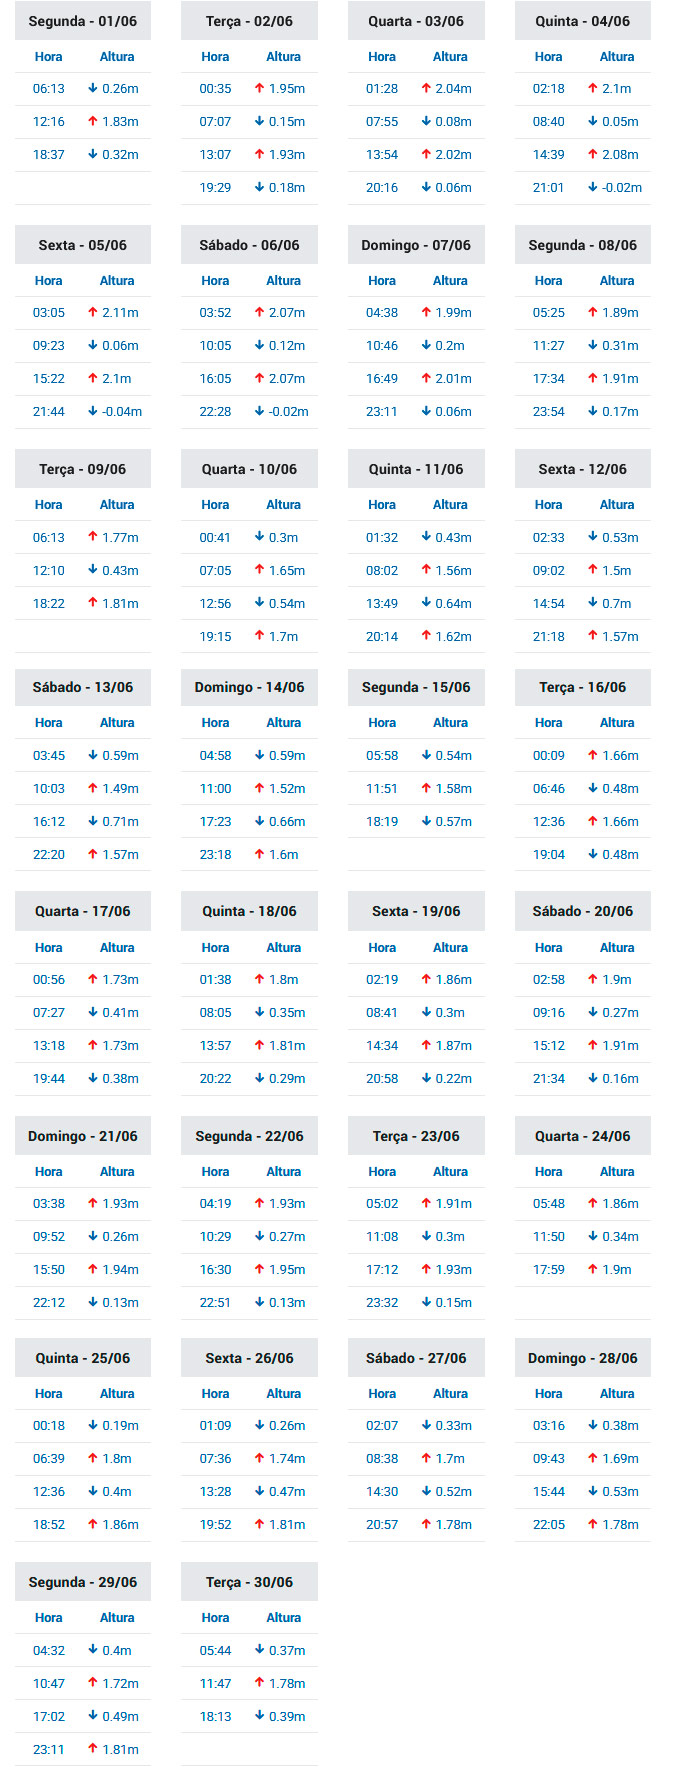Click the 1.66m height at 00:09 on 16/06
Viewport: 675px width, 1767px height.
point(620,755)
